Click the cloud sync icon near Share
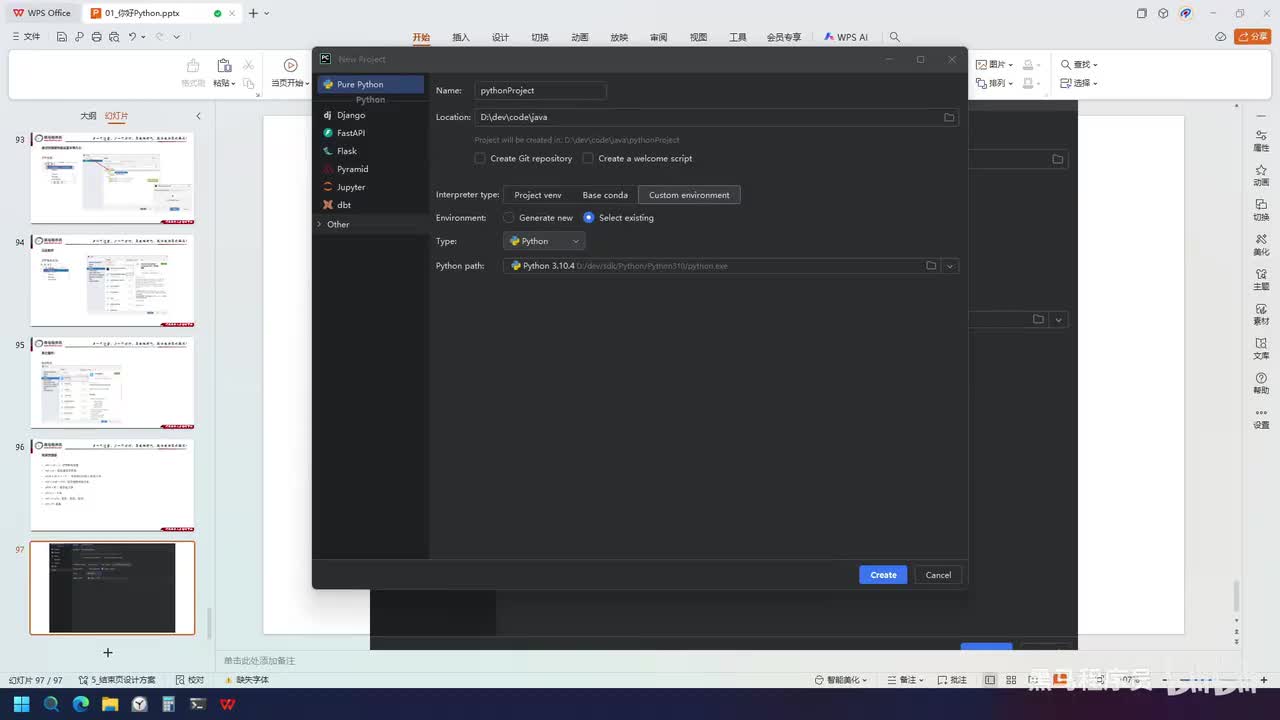The image size is (1280, 720). pyautogui.click(x=1220, y=37)
